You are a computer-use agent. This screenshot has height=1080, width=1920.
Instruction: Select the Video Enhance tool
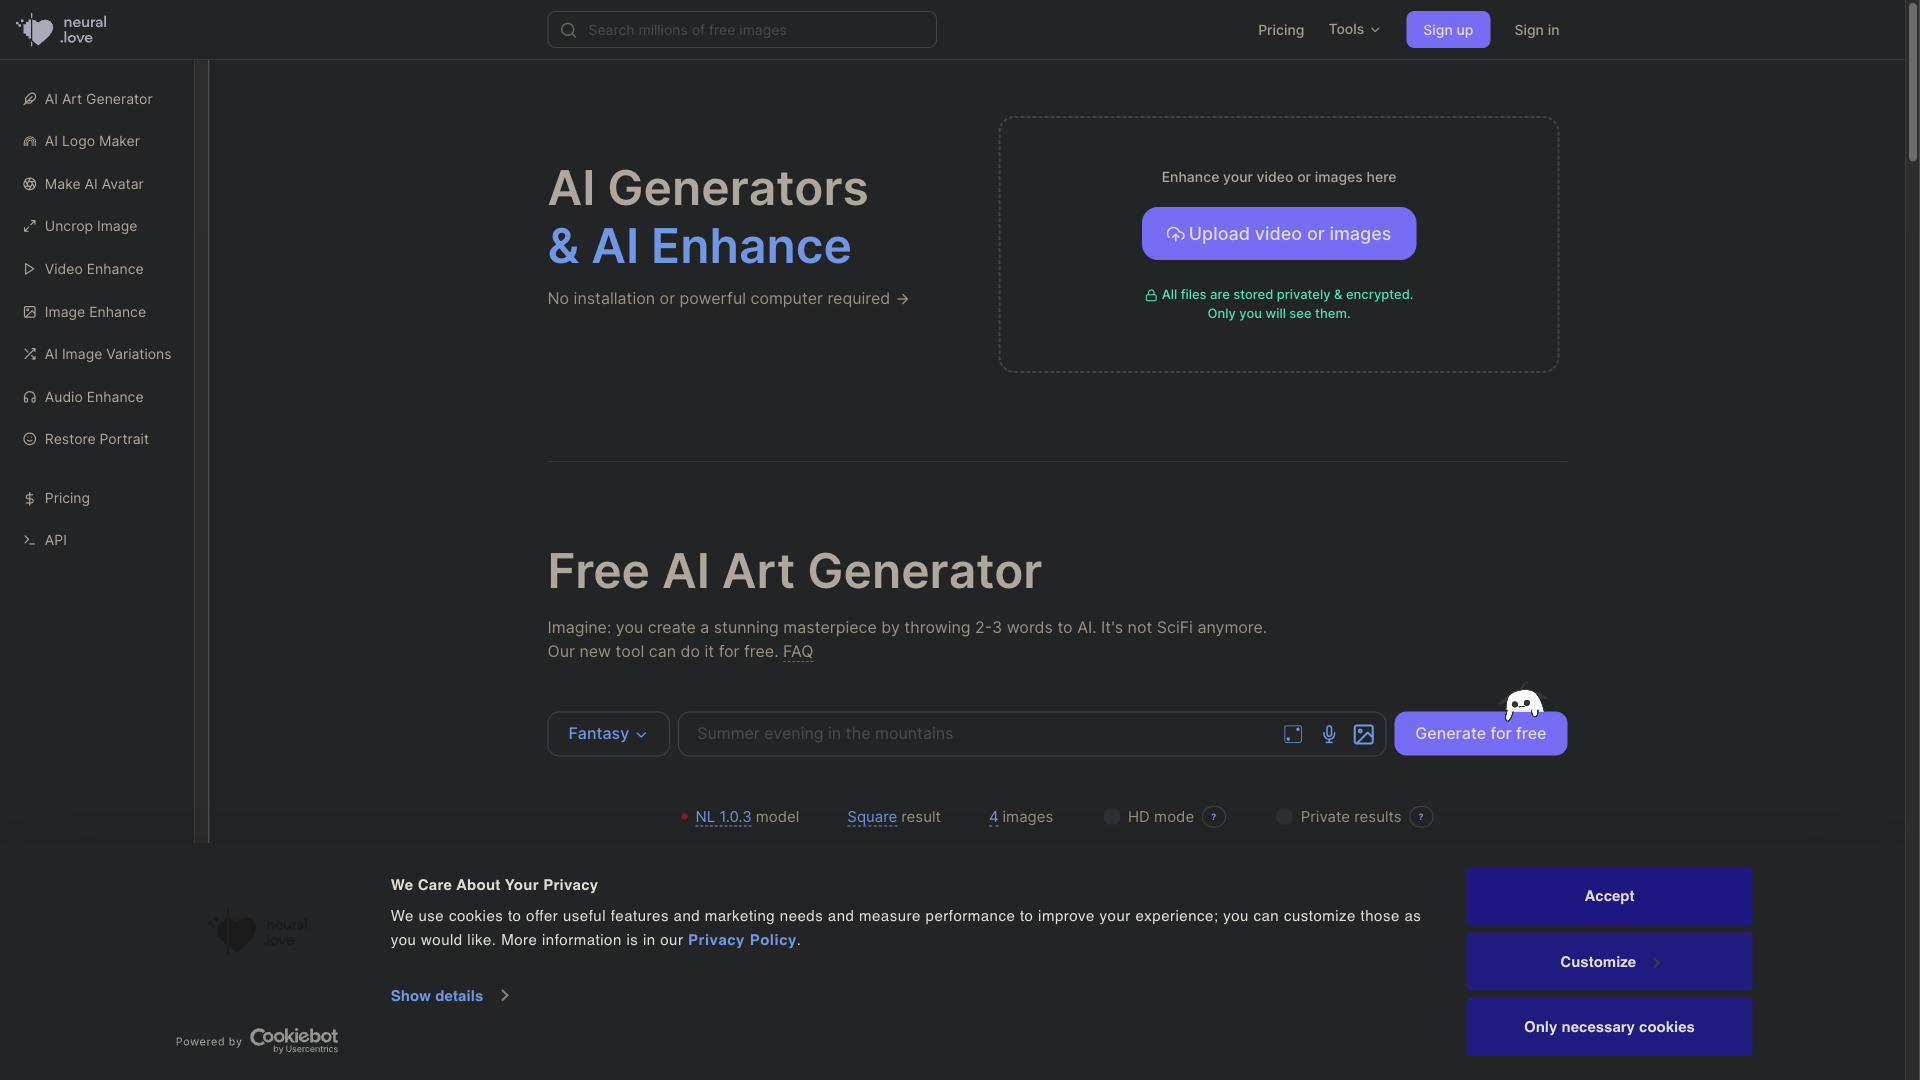pyautogui.click(x=94, y=269)
